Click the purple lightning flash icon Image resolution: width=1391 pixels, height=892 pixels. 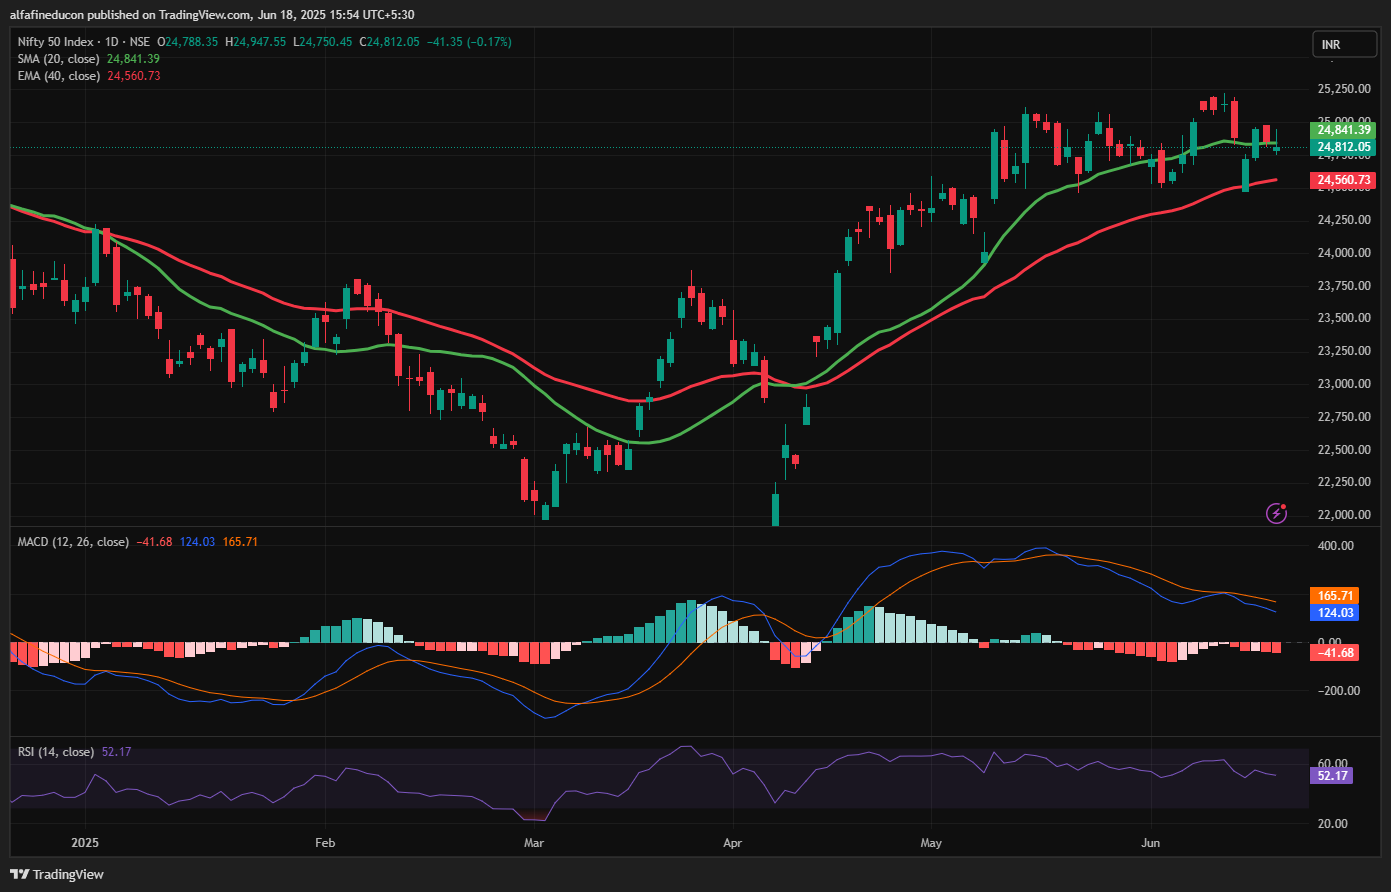[x=1276, y=513]
